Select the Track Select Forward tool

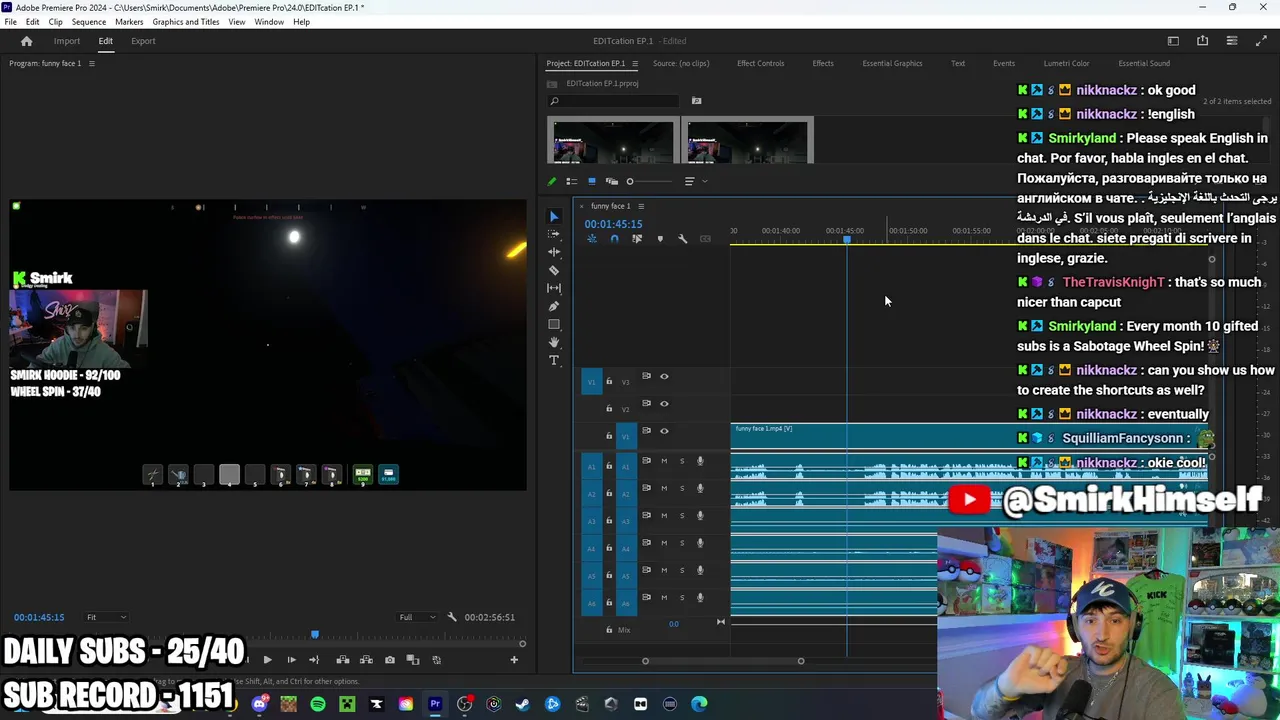[554, 234]
